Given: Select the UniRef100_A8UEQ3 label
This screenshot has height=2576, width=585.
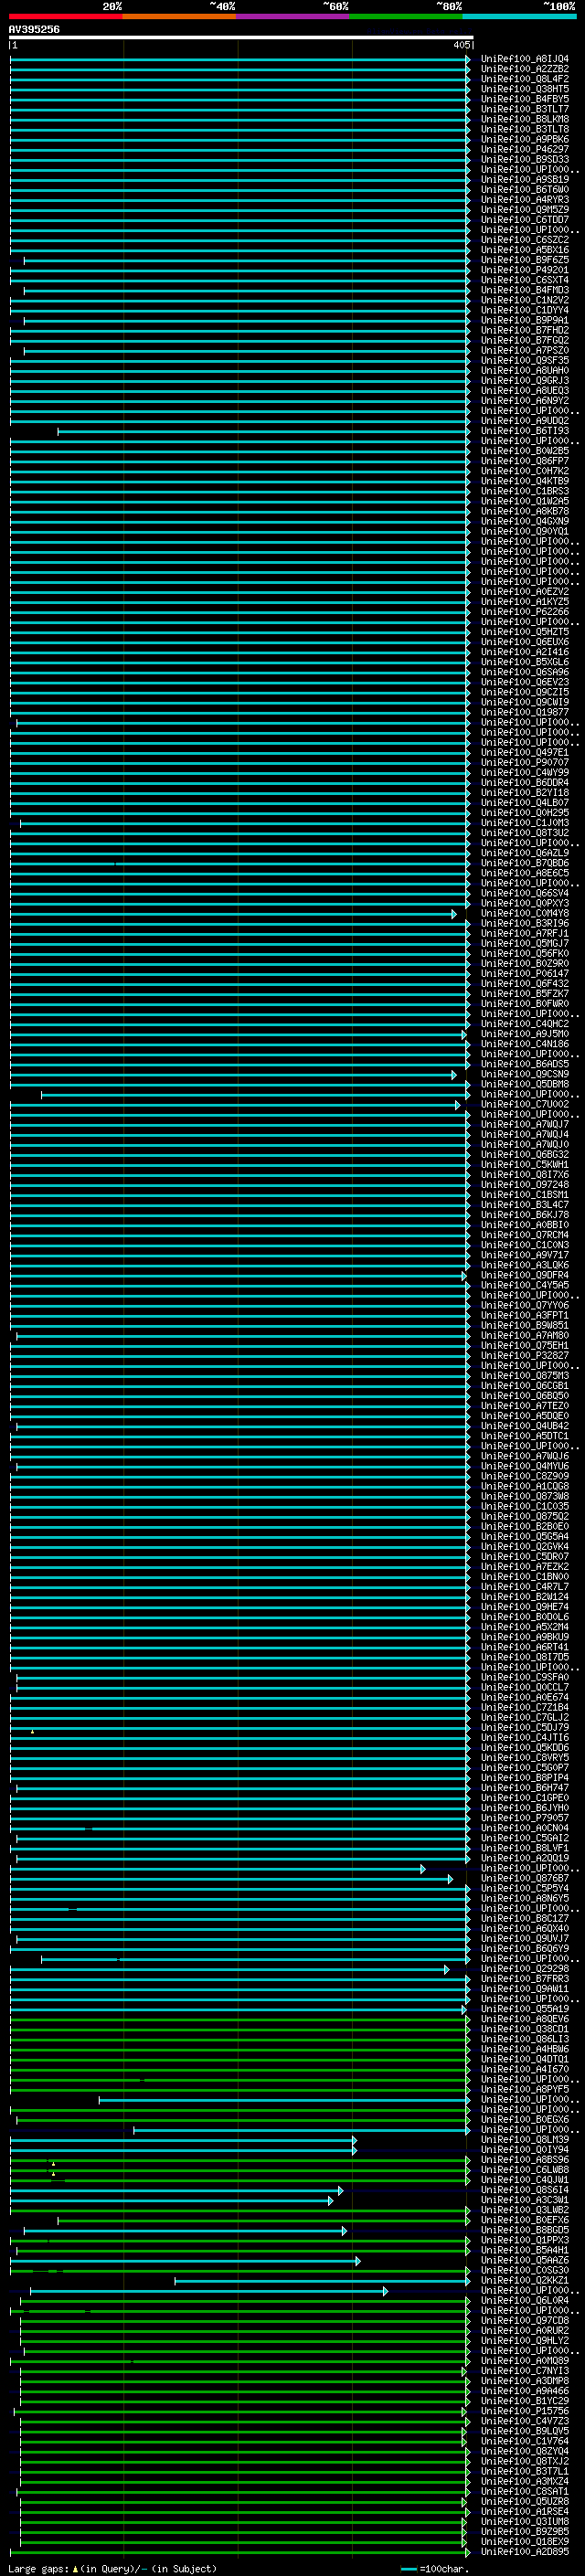Looking at the screenshot, I should [x=525, y=391].
